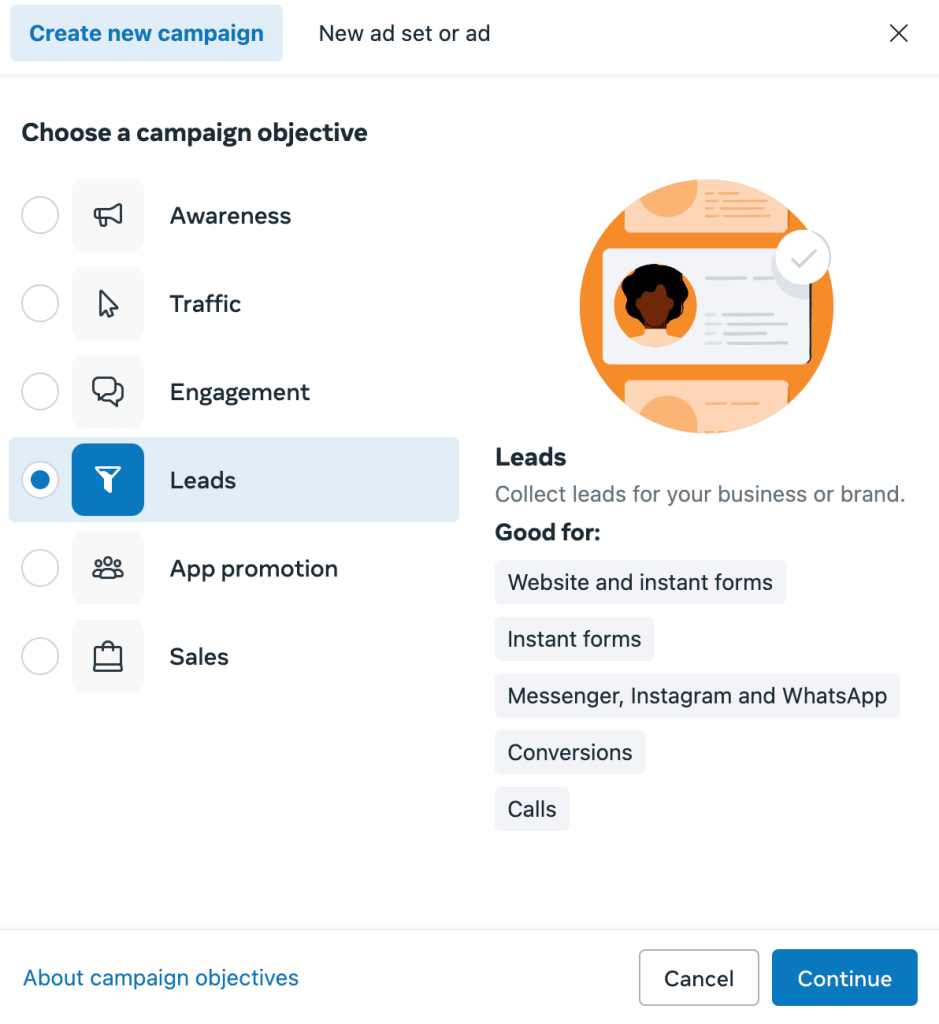The width and height of the screenshot is (939, 1024).
Task: Click the Awareness megaphone icon
Action: pyautogui.click(x=108, y=215)
